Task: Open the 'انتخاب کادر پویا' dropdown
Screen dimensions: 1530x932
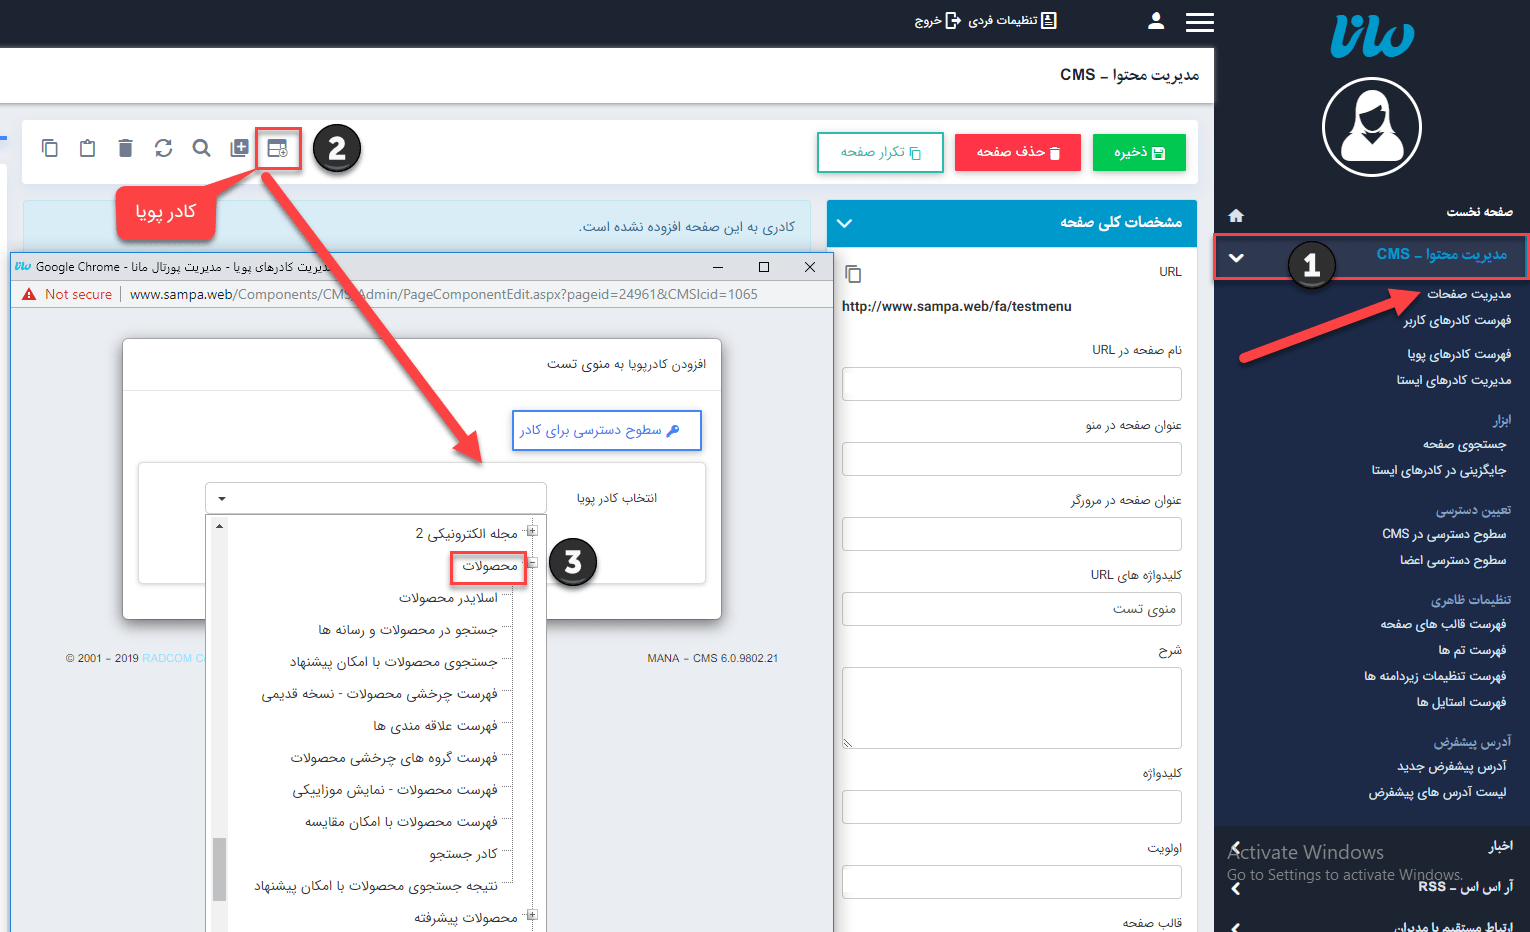Action: coord(375,497)
